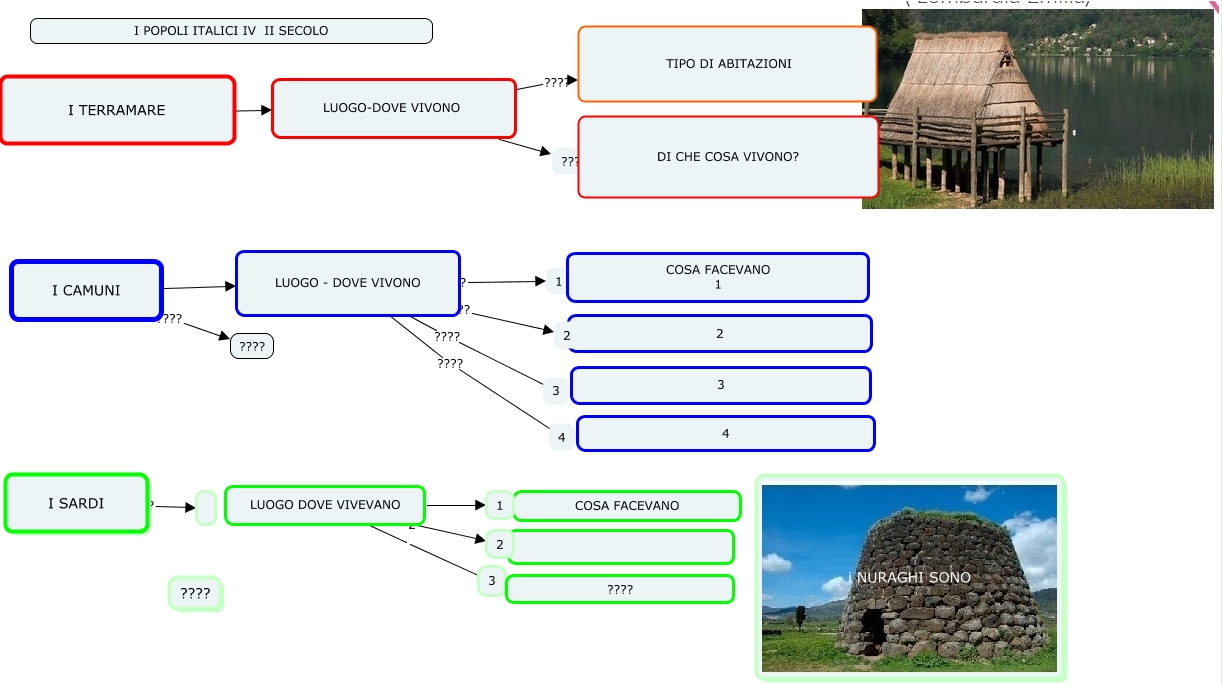Open the i NURAGHI SONO stone tower image
The height and width of the screenshot is (685, 1222).
(x=909, y=578)
